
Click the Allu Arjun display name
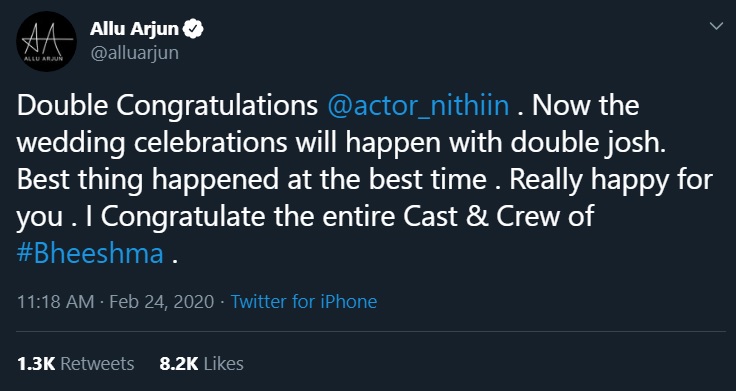coord(134,30)
